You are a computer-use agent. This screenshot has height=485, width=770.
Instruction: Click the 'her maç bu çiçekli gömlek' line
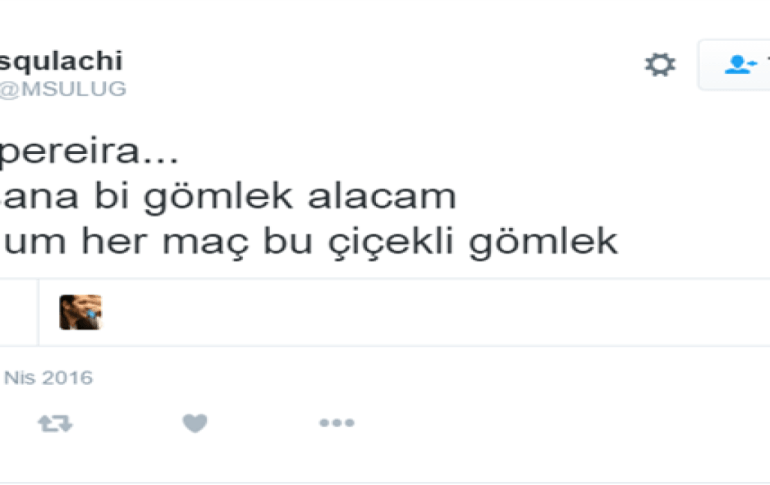(309, 242)
